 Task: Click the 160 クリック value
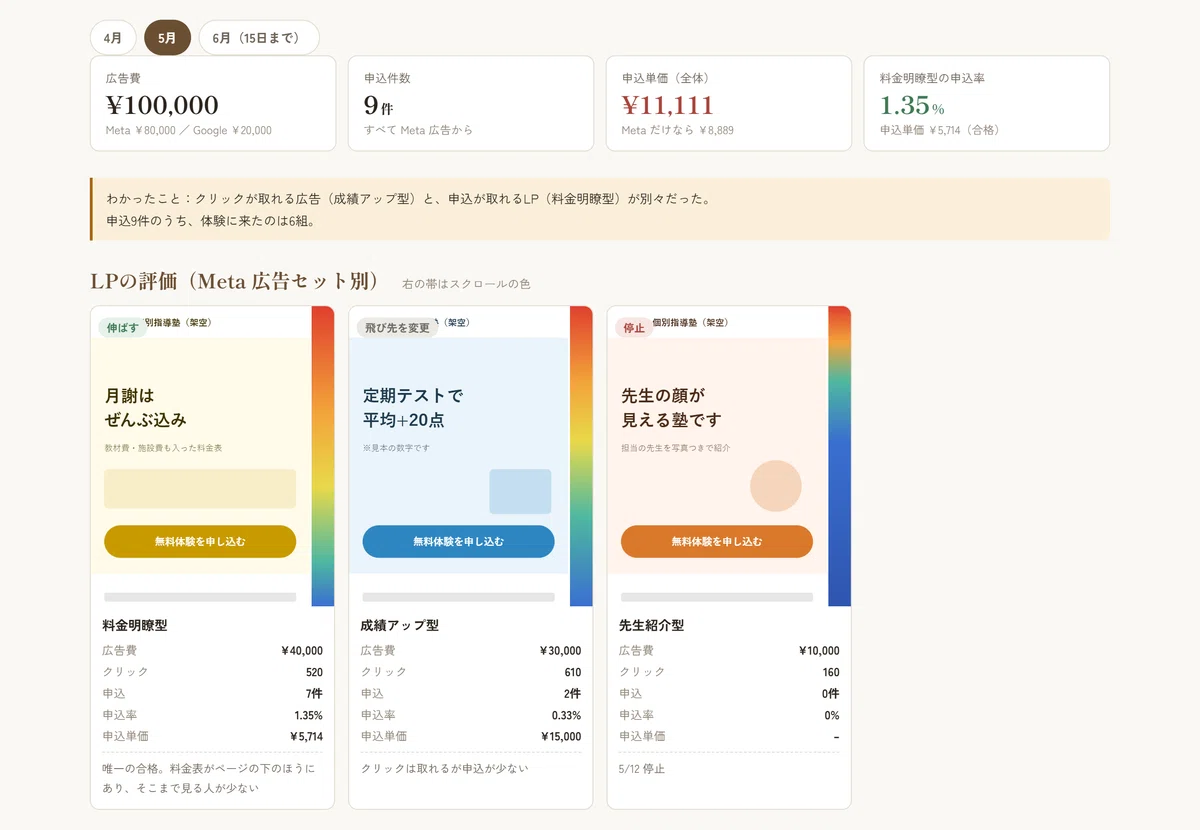coord(831,672)
